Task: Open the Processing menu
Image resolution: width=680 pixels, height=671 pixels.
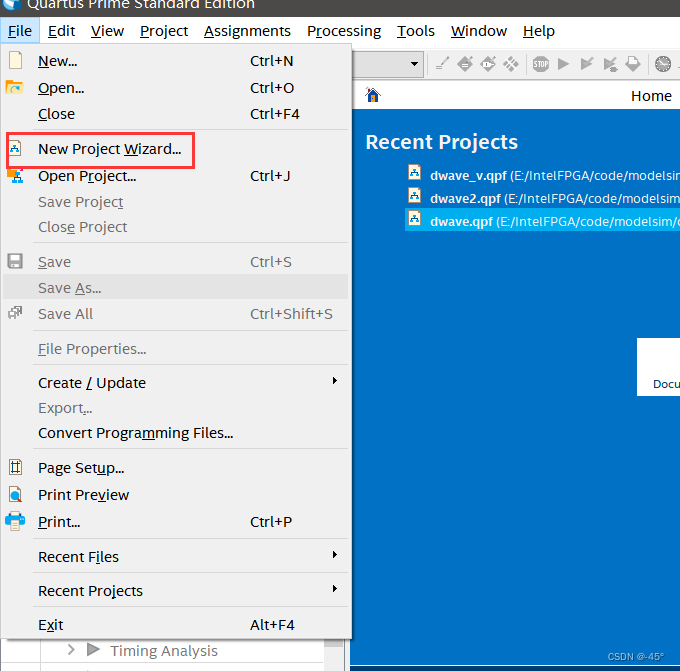Action: 344,31
